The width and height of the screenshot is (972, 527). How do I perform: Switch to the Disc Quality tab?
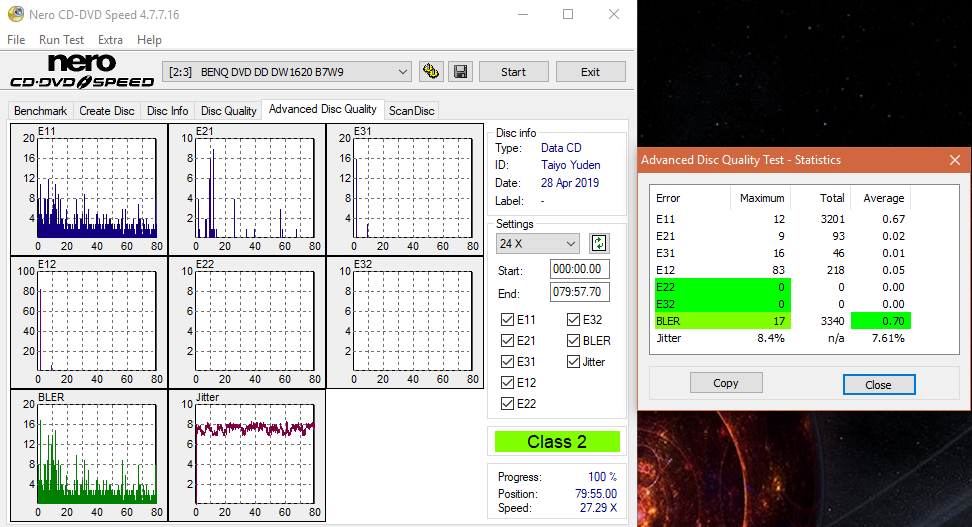coord(228,110)
